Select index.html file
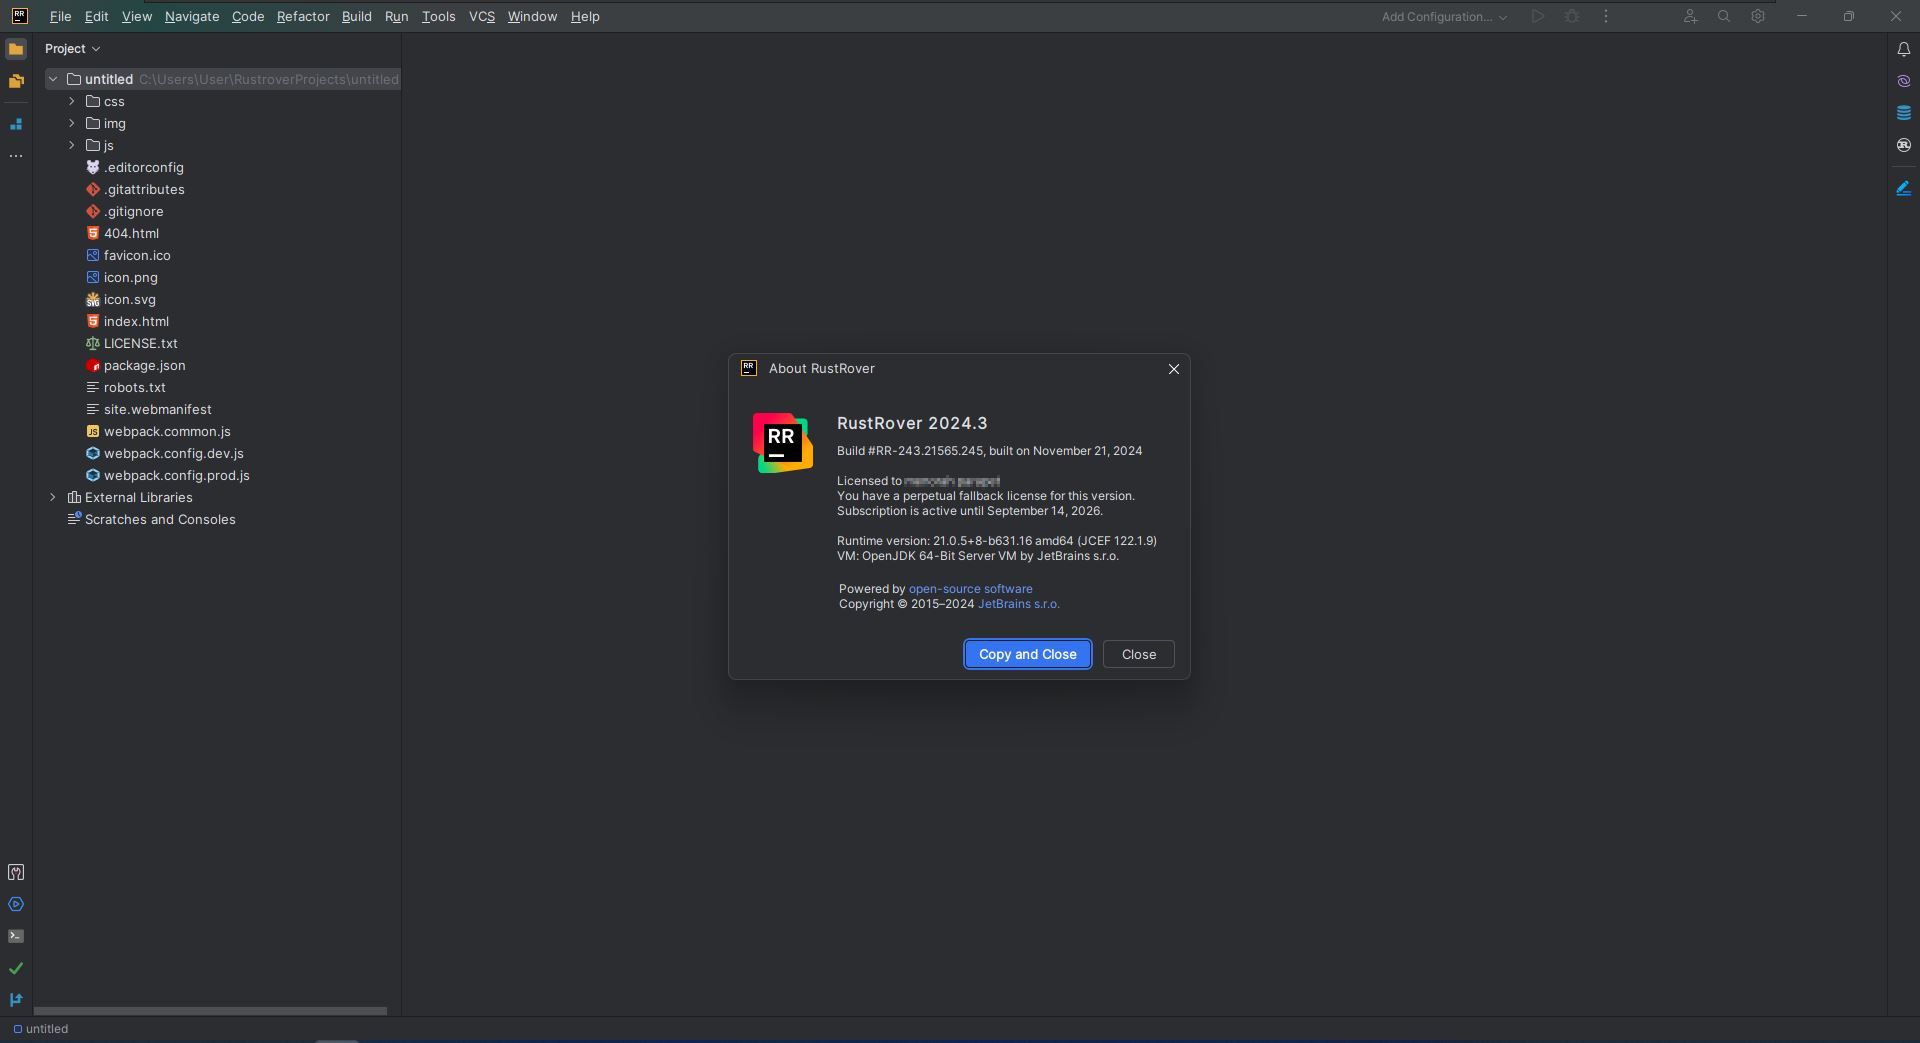Viewport: 1920px width, 1043px height. coord(136,321)
